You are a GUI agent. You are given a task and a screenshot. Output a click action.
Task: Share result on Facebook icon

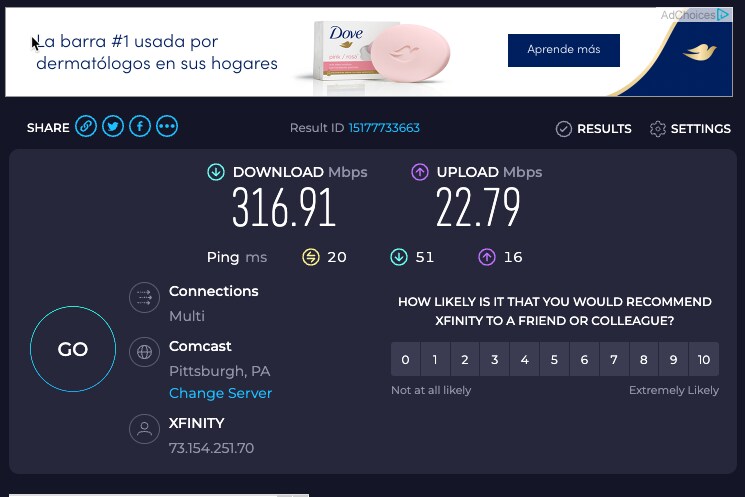click(x=140, y=127)
